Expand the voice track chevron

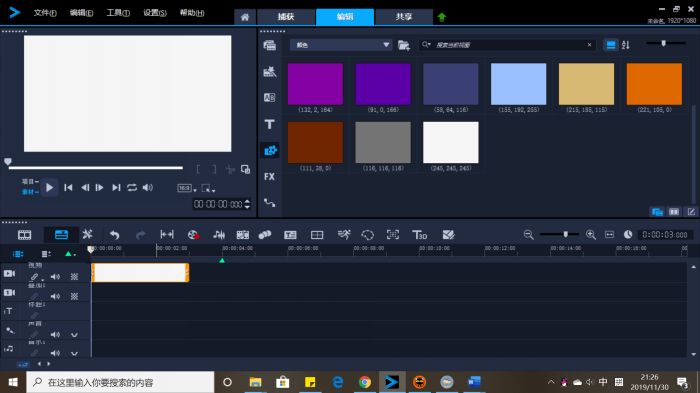click(x=74, y=334)
